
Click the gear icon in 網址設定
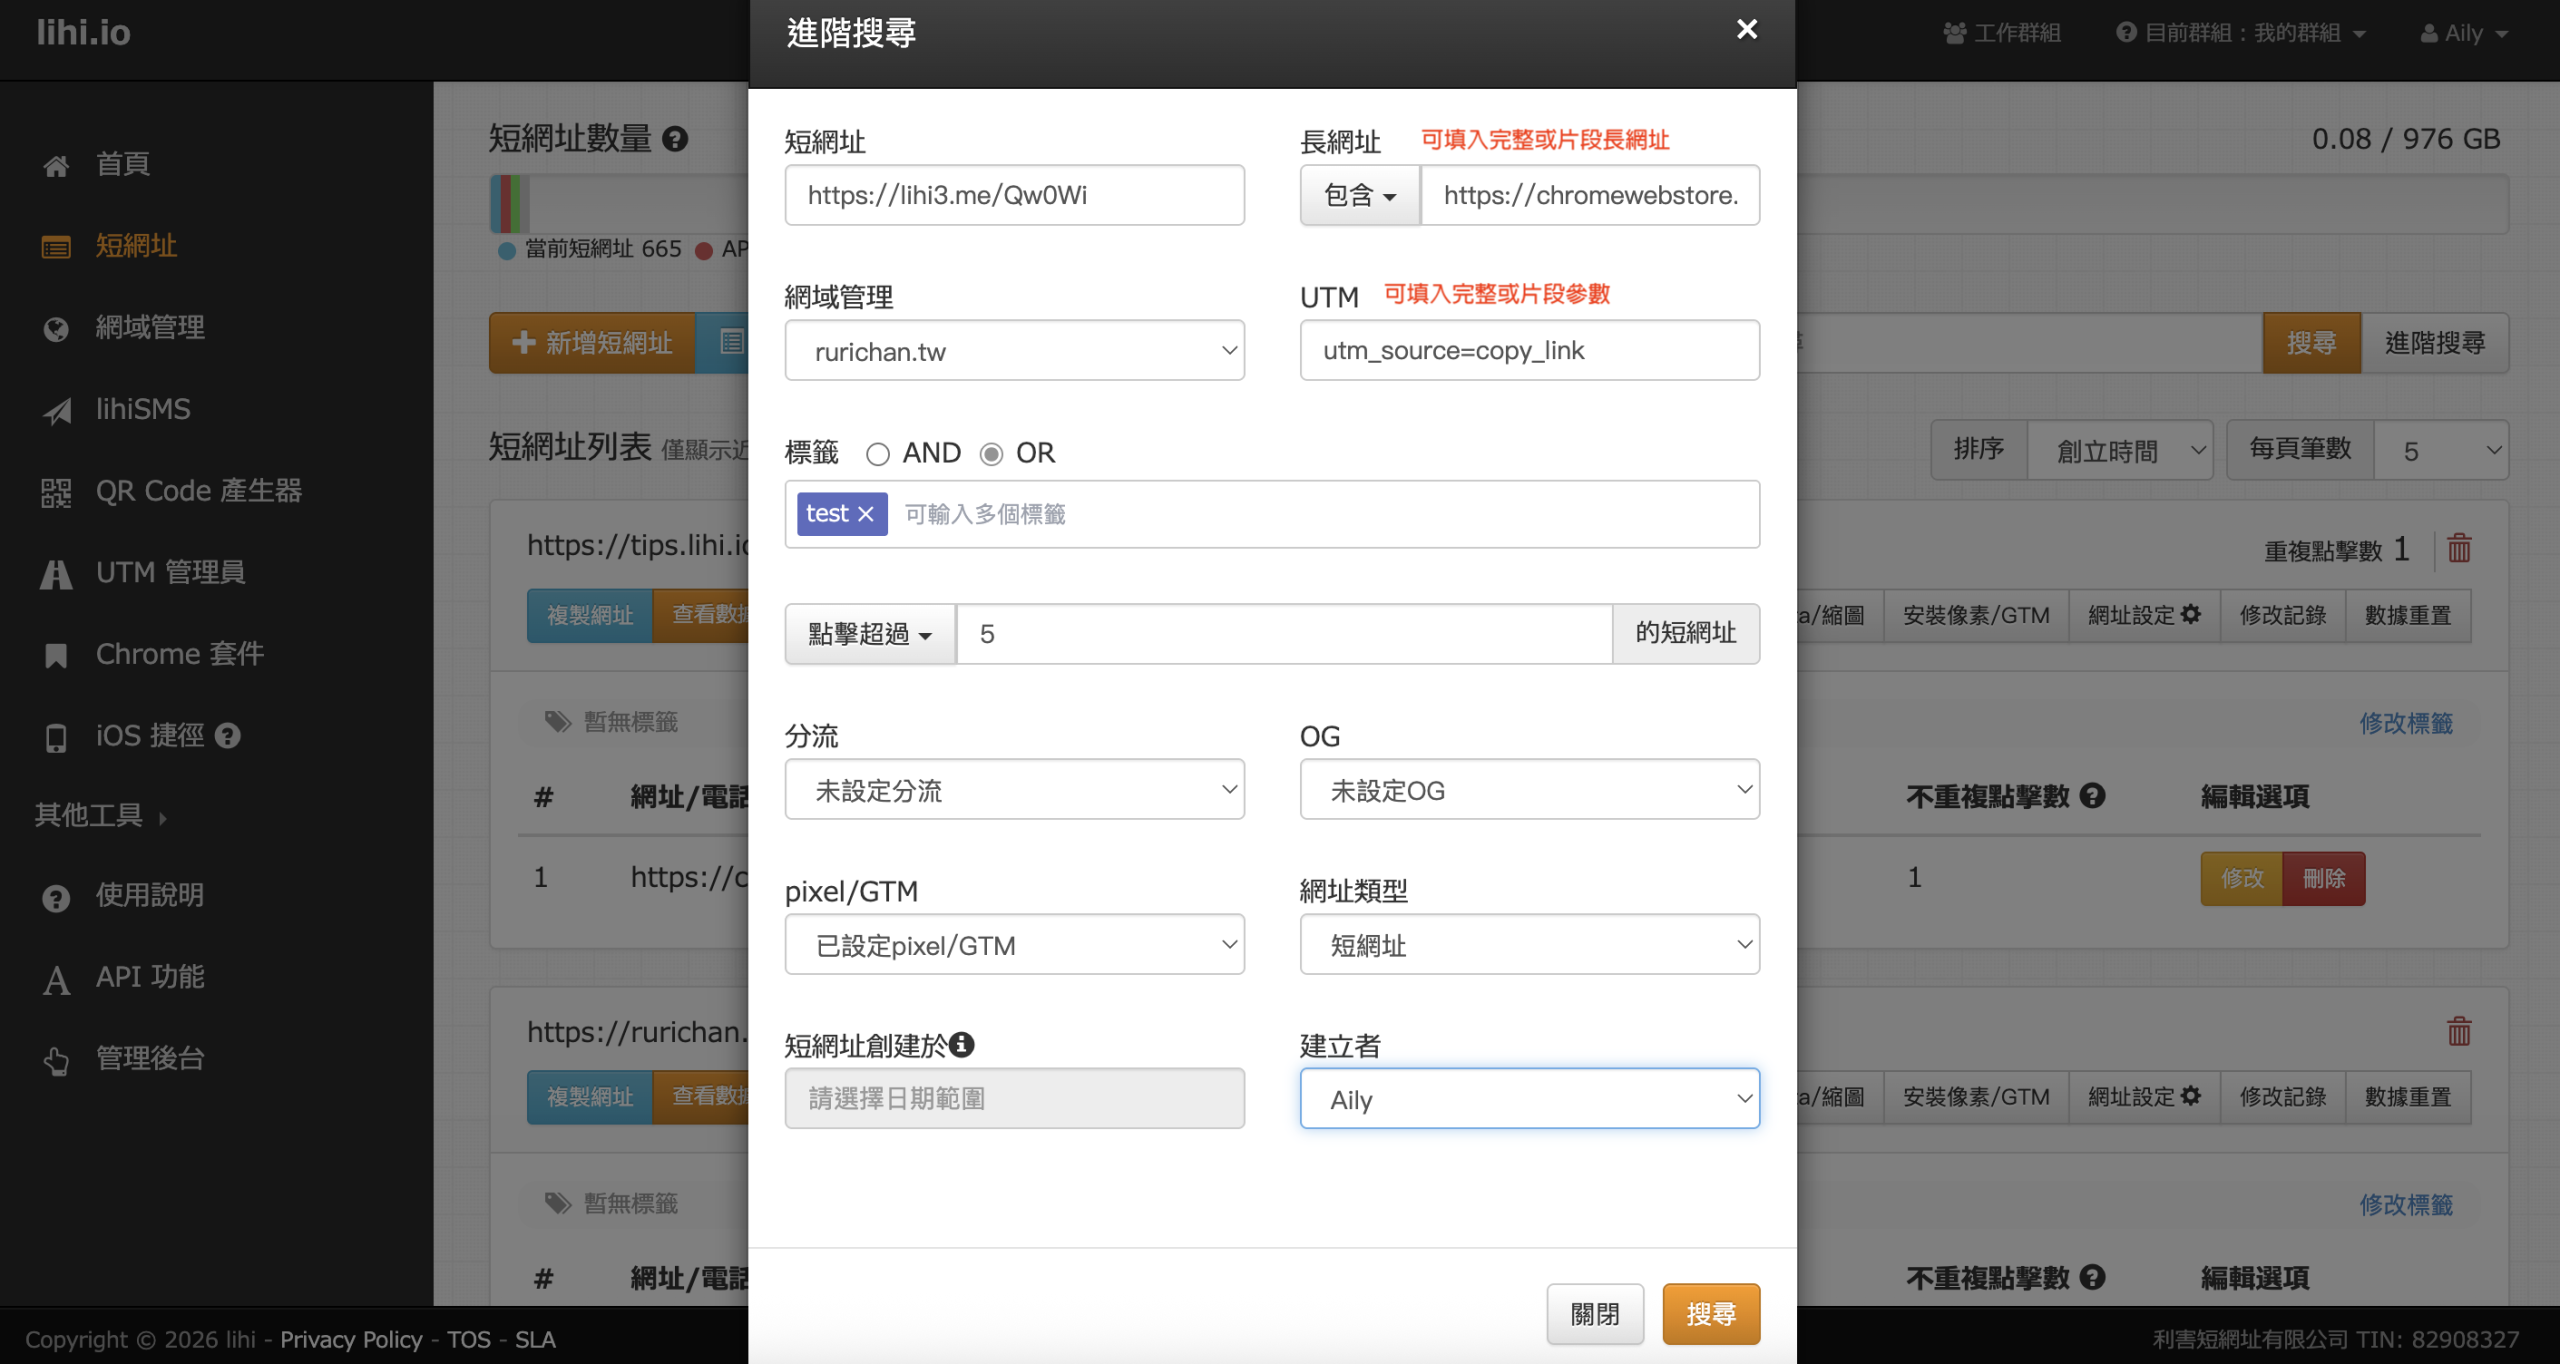click(2191, 614)
